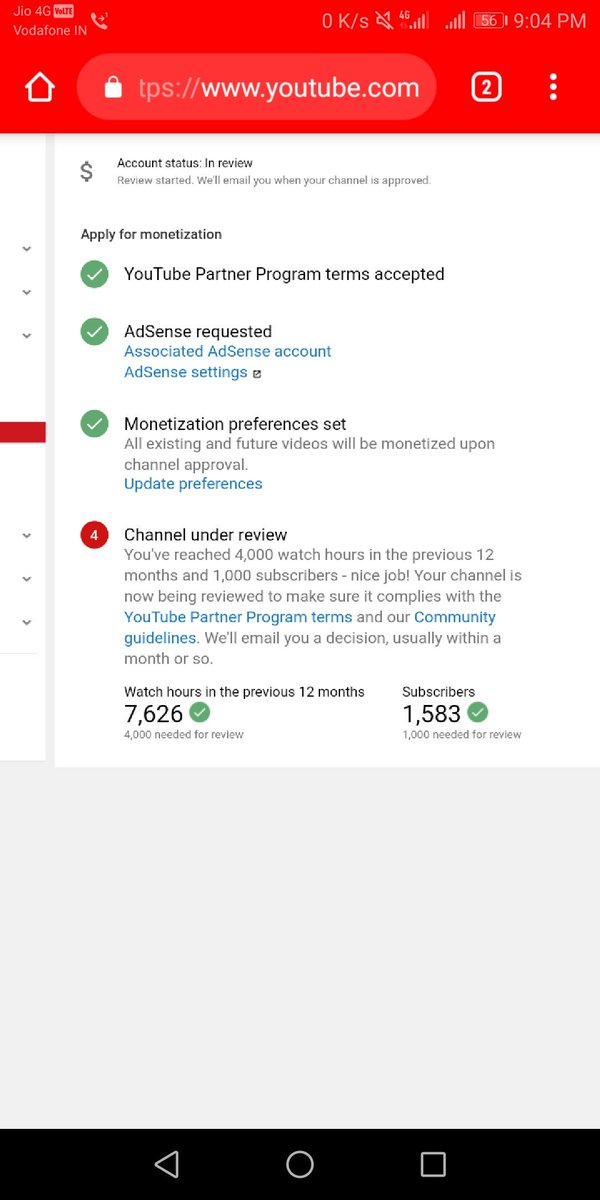Click the 9:04 PM clock in the status bar

point(549,20)
